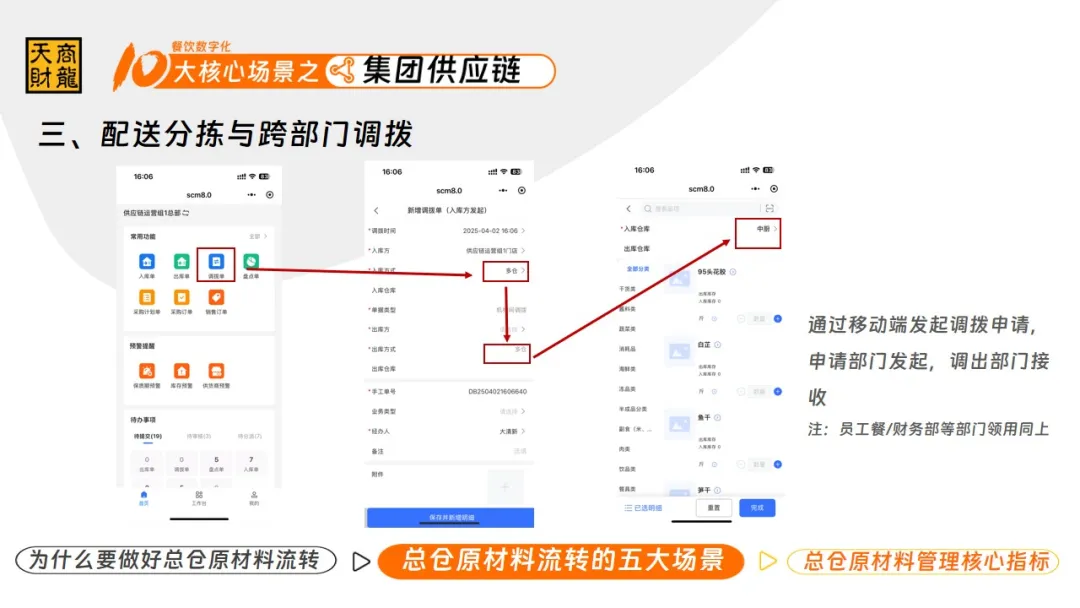Tap 盘点单 count tile showing 5
The height and width of the screenshot is (608, 1080).
(x=216, y=463)
